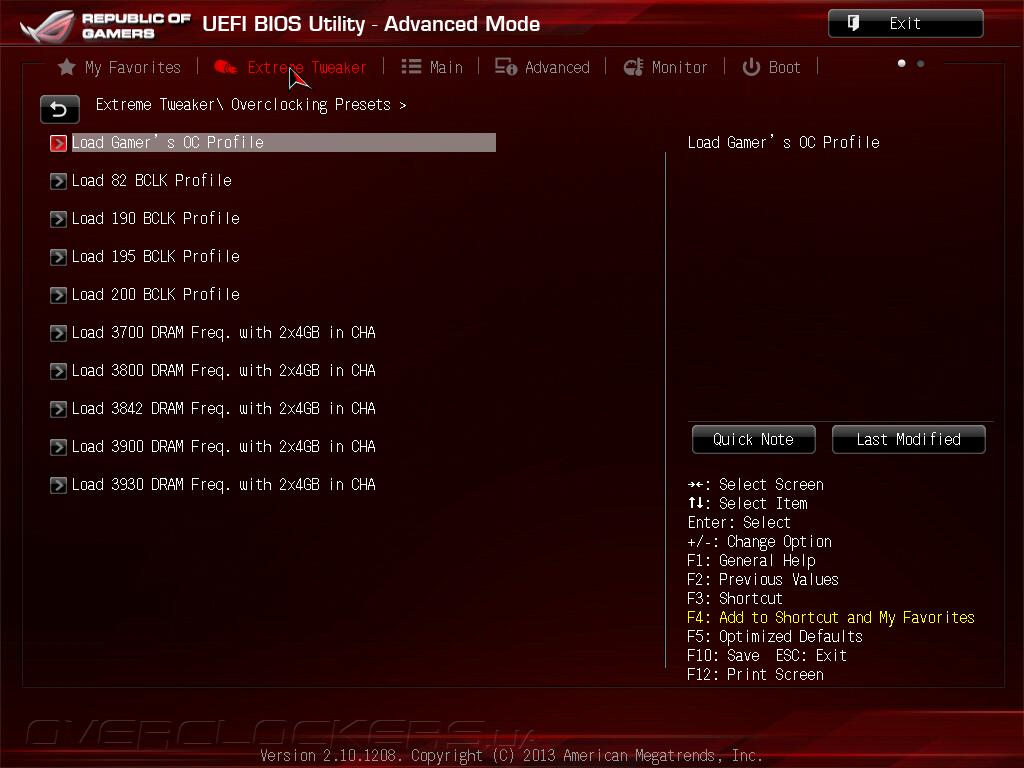Click the Version 2.10.1208 copyright line
The height and width of the screenshot is (768, 1024).
tap(511, 756)
